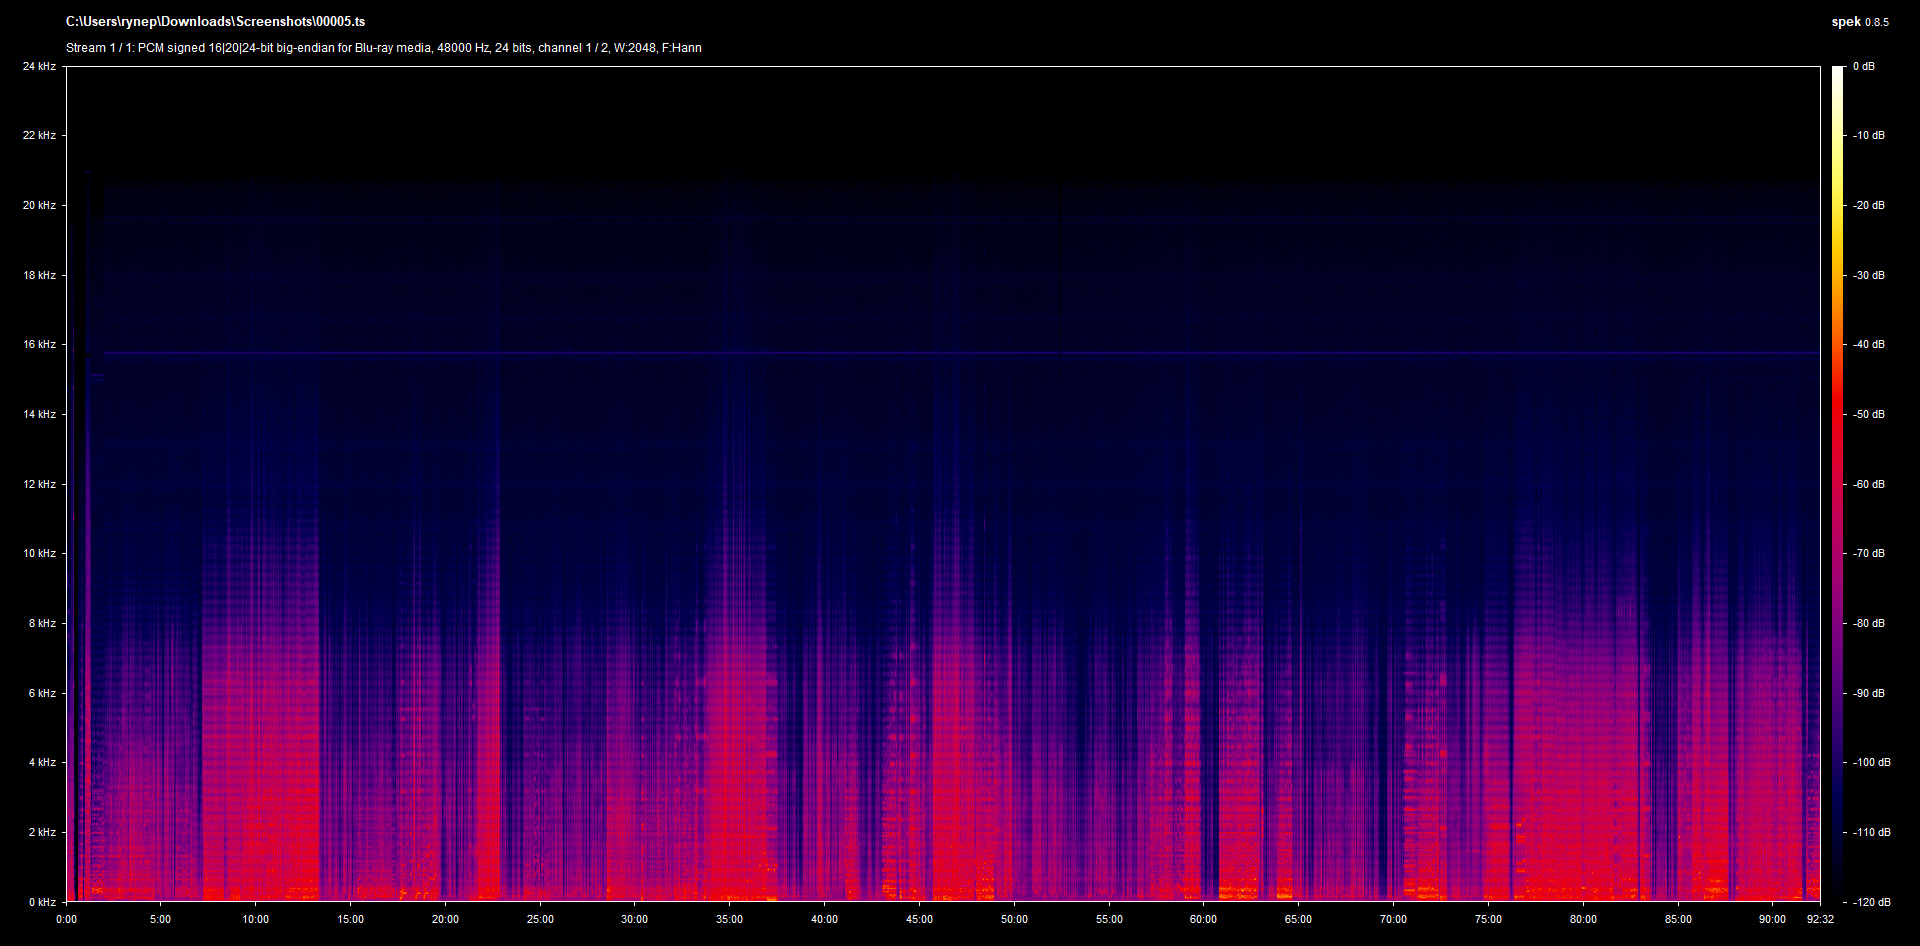Select the 0 kHz frequency axis label
1920x946 pixels.
click(42, 902)
